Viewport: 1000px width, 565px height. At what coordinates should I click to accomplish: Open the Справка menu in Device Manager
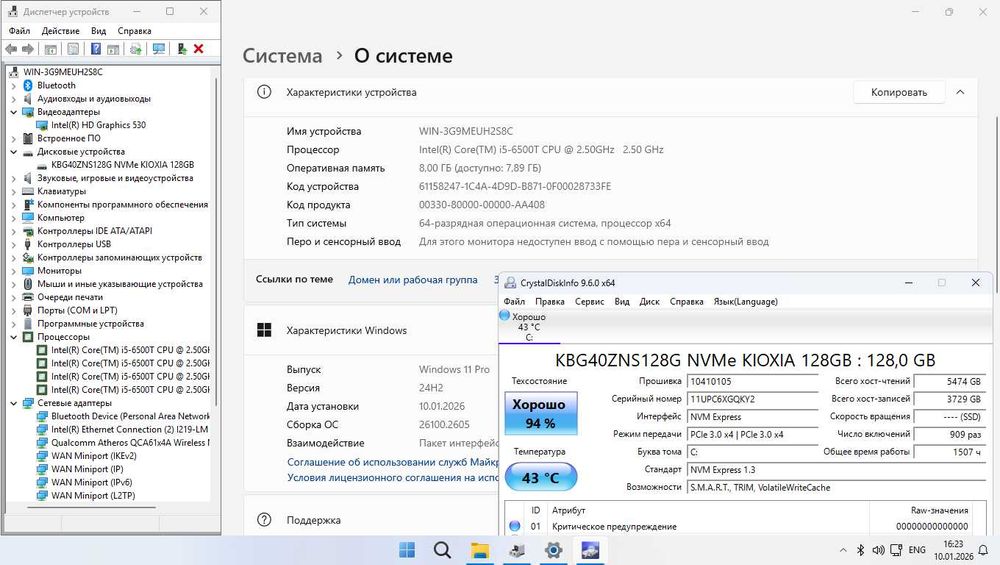[135, 31]
